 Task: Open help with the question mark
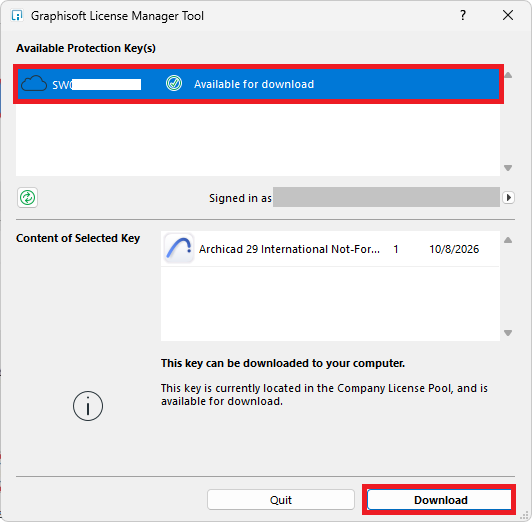(x=463, y=15)
